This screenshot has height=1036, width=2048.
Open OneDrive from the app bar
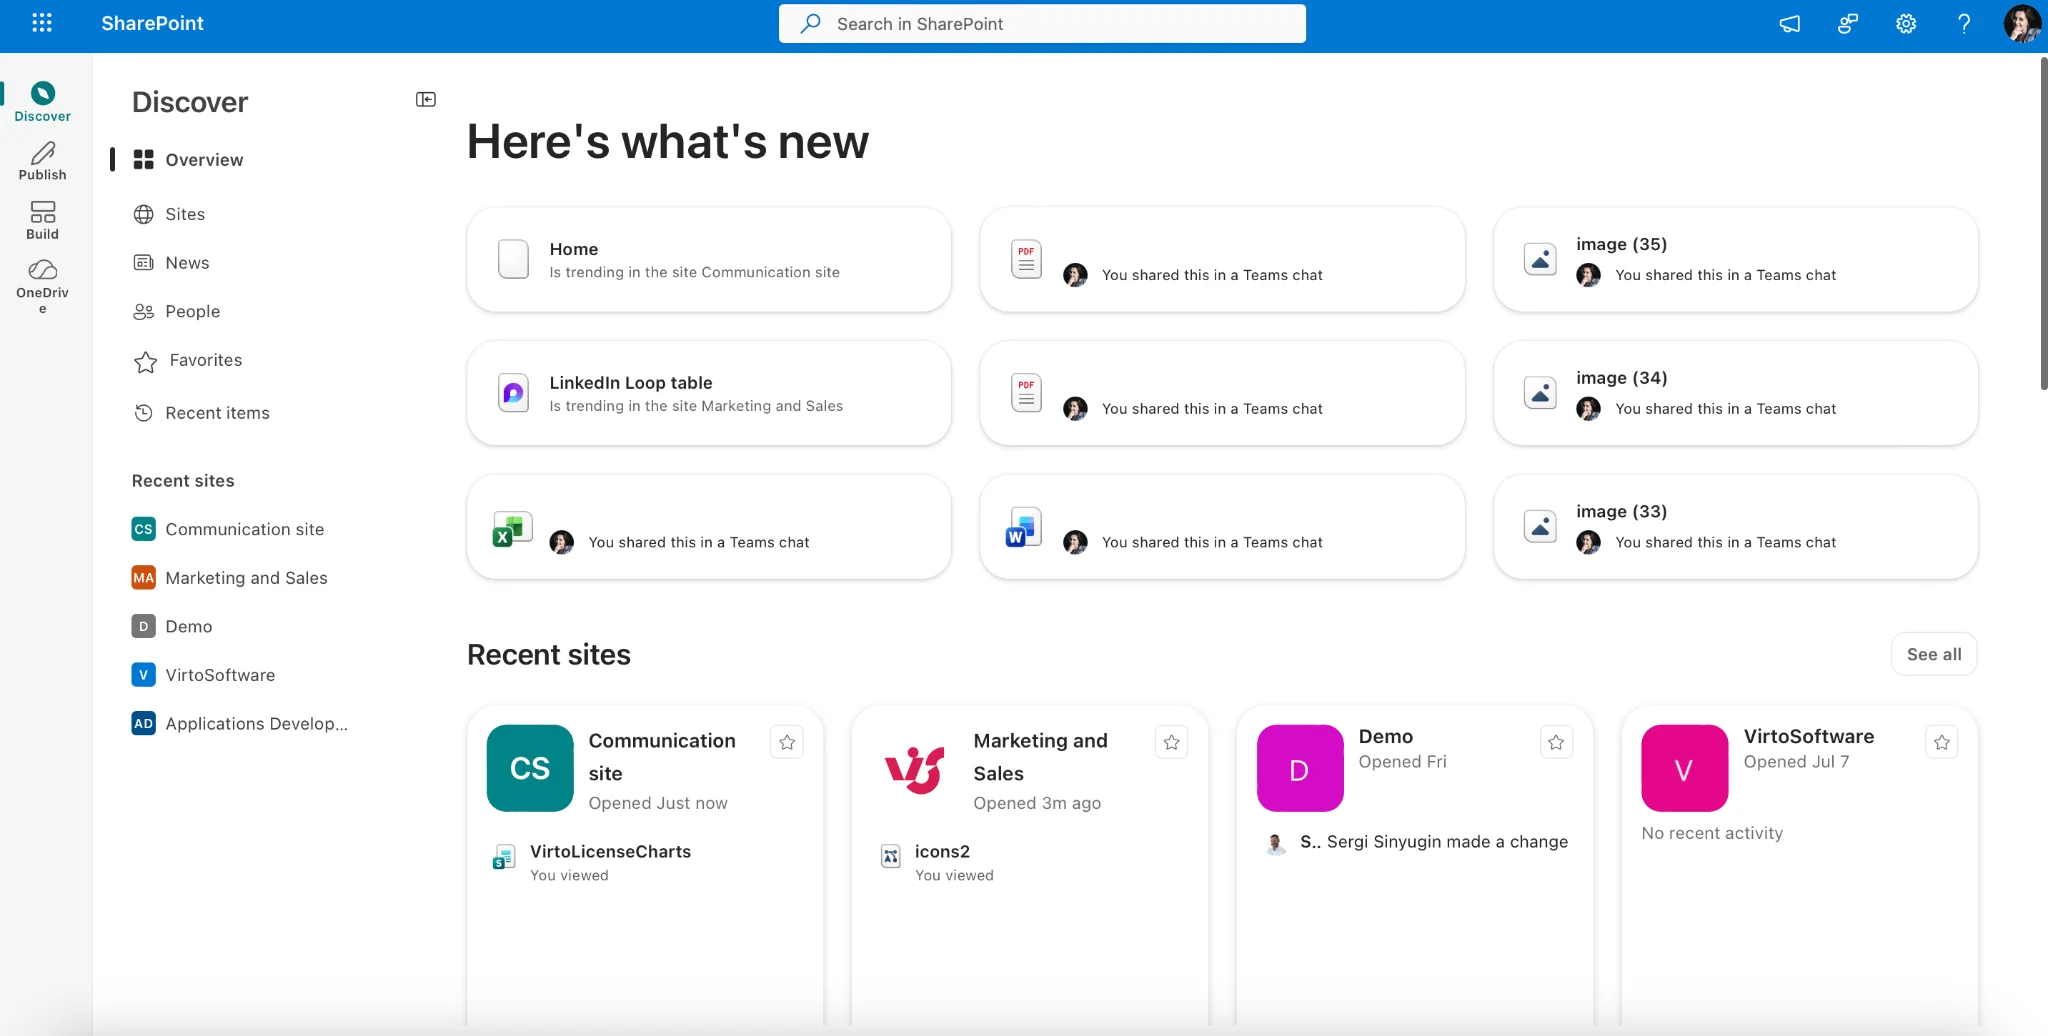click(x=42, y=286)
